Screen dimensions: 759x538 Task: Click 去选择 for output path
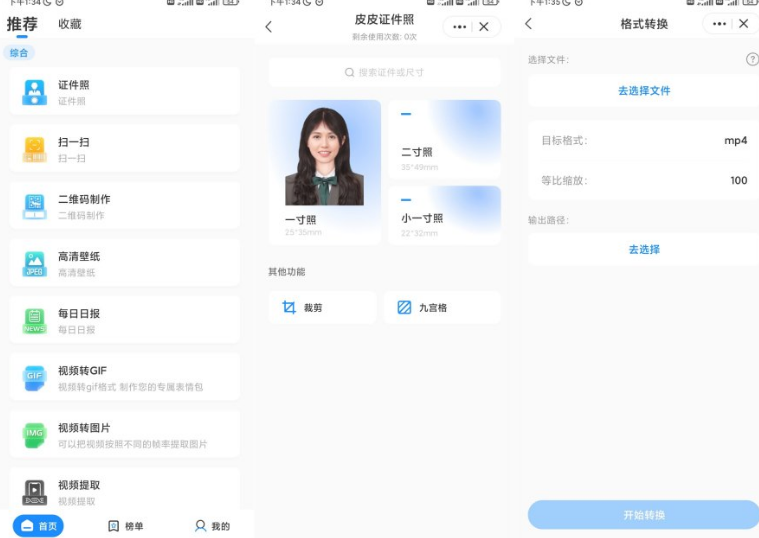pos(644,249)
